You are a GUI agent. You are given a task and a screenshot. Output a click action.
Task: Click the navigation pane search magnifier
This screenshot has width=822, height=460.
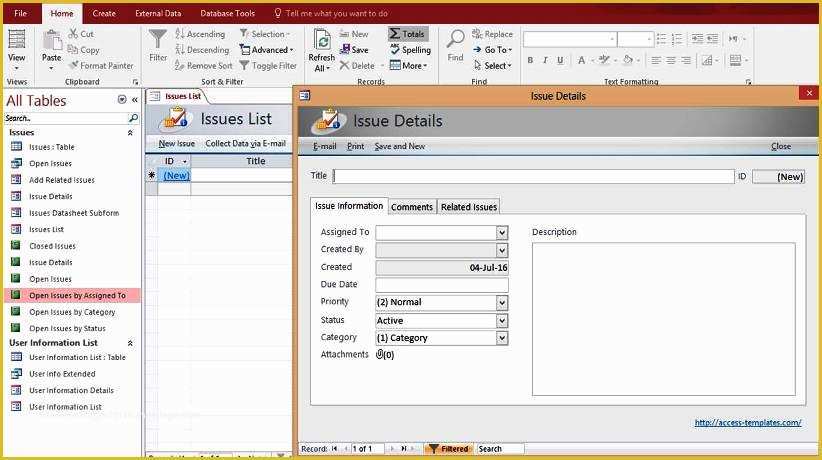[133, 118]
